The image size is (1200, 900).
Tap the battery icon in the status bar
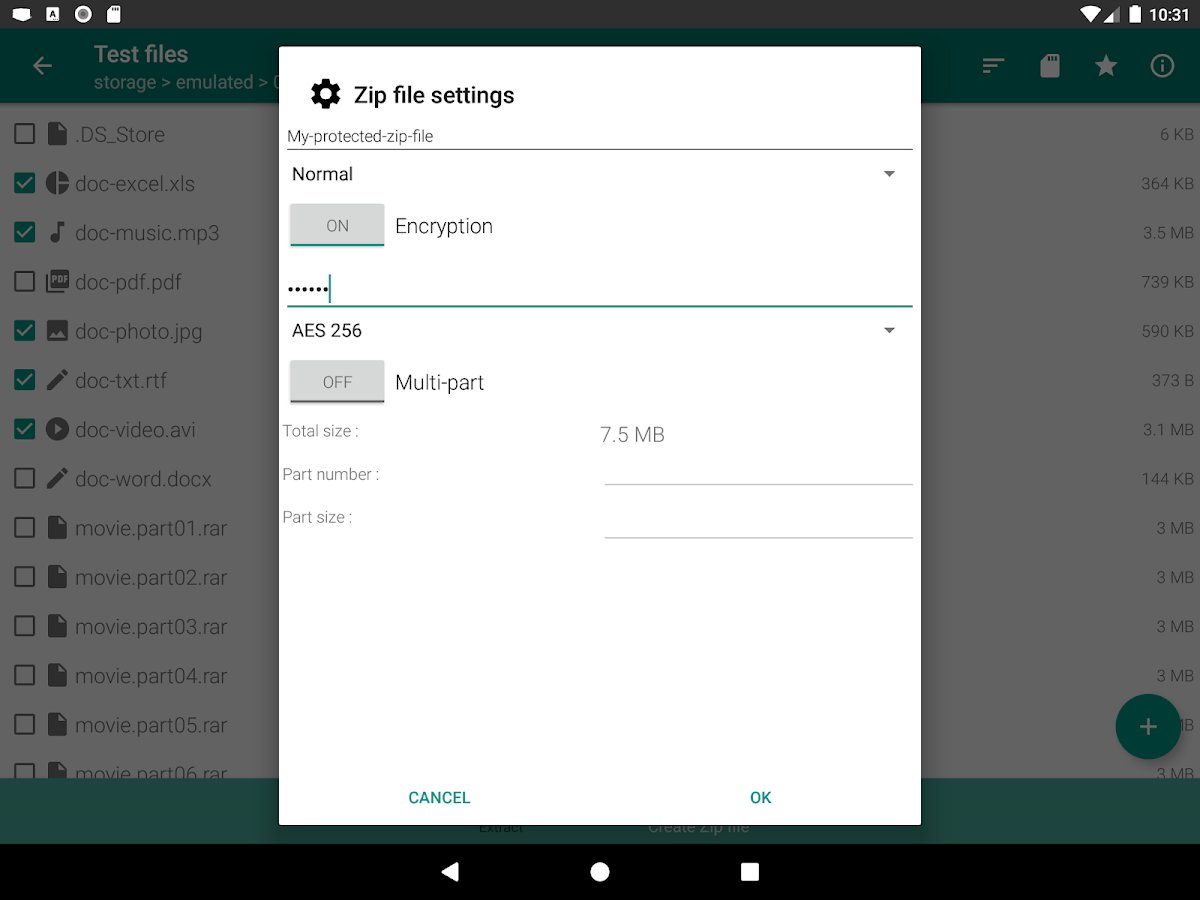pos(1135,14)
